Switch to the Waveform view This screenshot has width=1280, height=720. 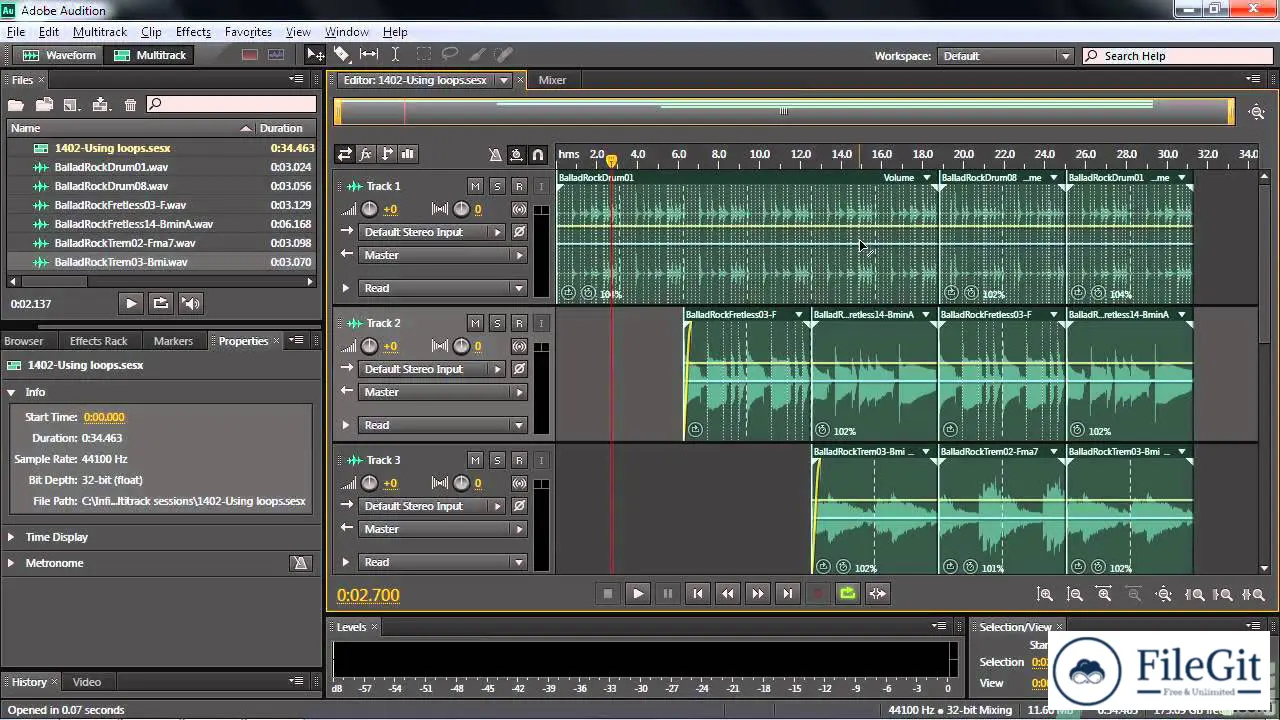pyautogui.click(x=59, y=55)
